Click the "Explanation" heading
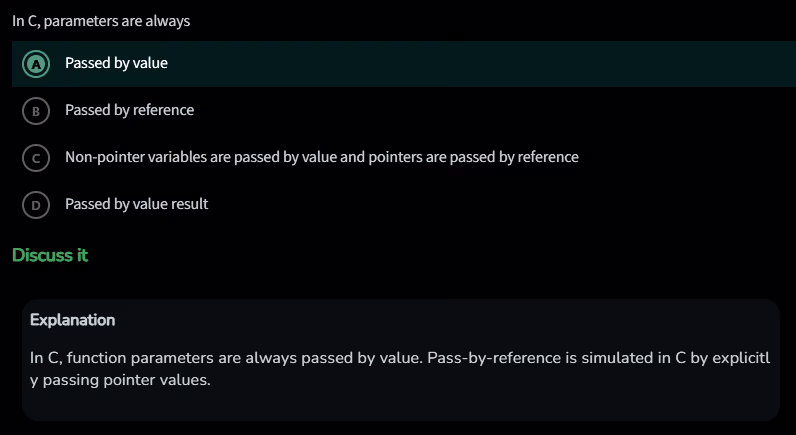The width and height of the screenshot is (796, 435). pos(72,320)
